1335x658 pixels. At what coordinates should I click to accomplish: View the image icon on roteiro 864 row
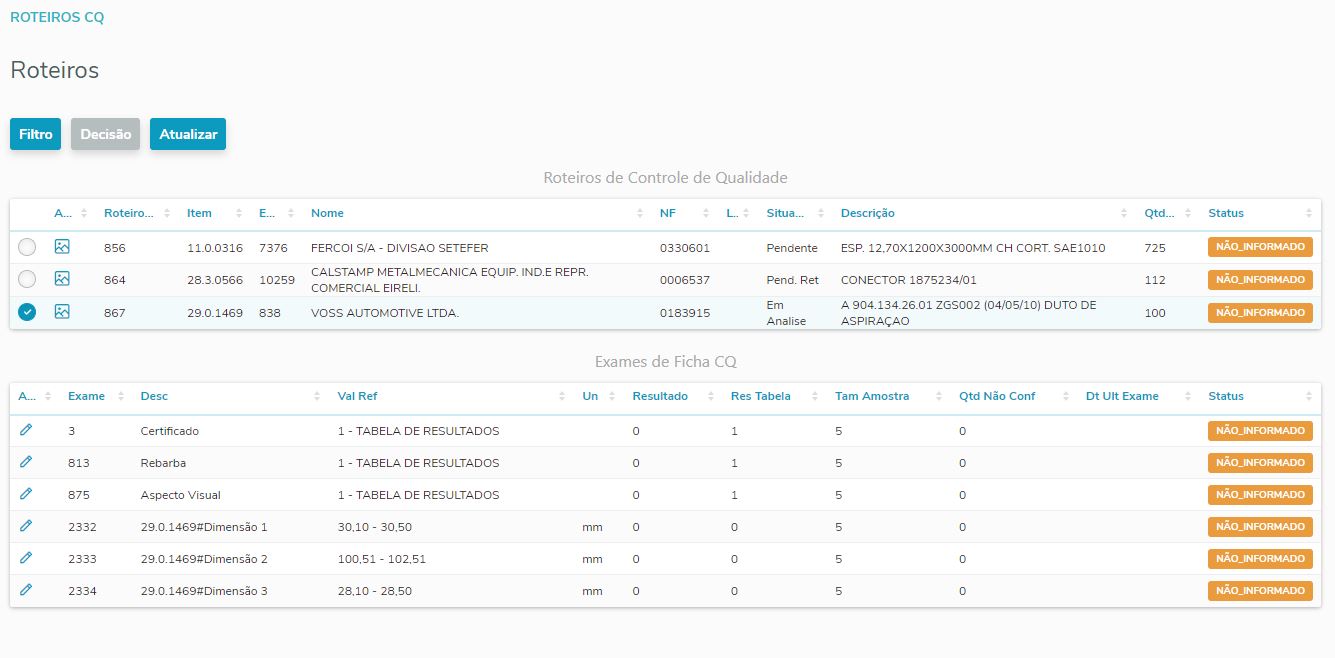click(x=62, y=279)
